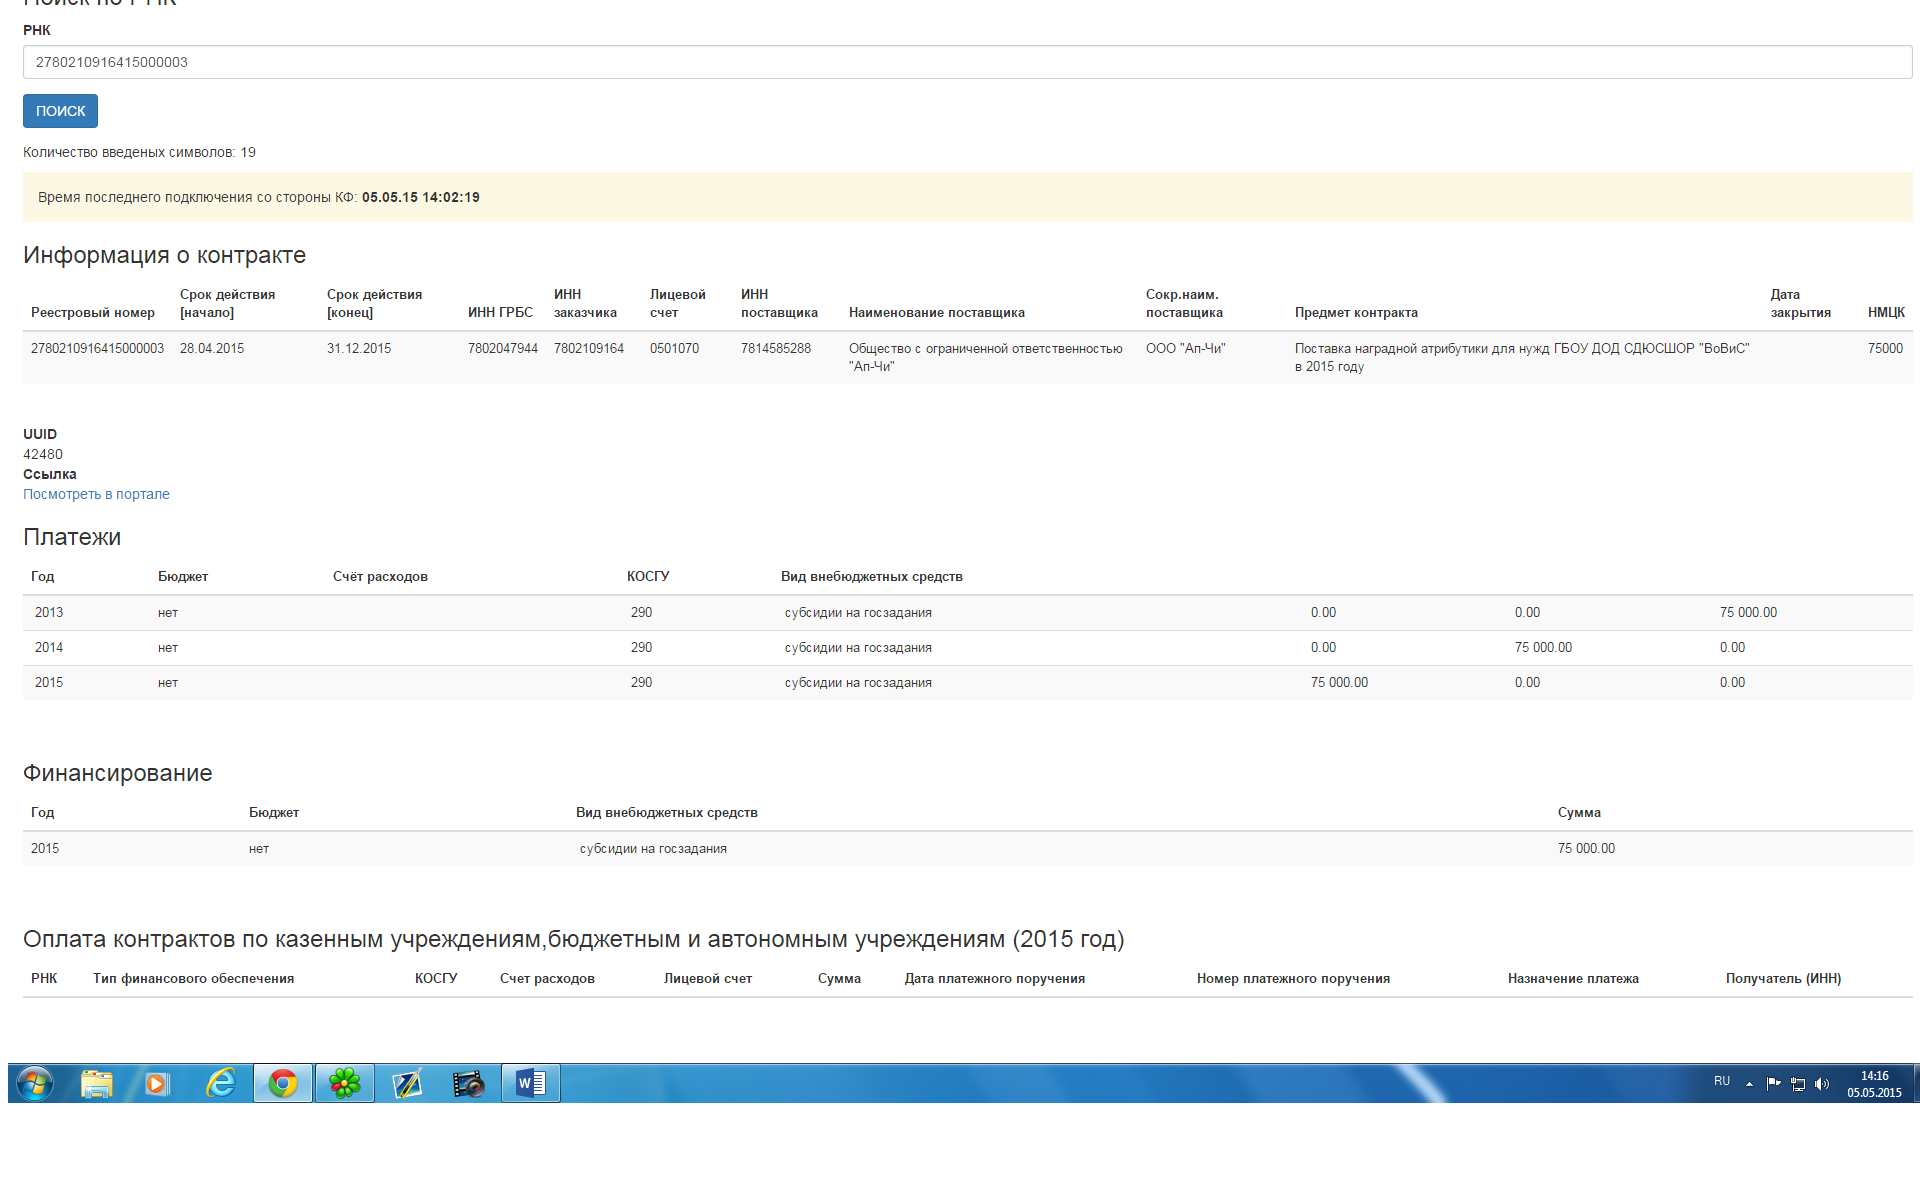The width and height of the screenshot is (1920, 1200).
Task: Click year 2013 in the Платежи table
Action: point(49,612)
